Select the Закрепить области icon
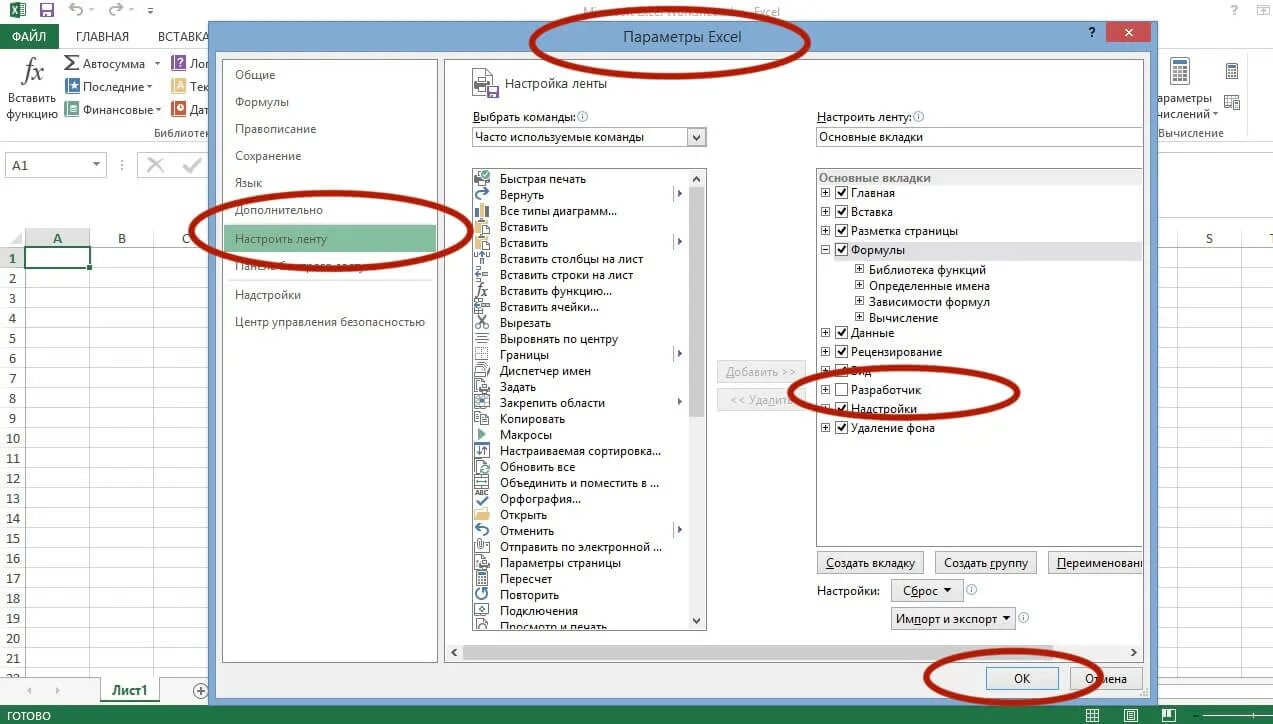 click(482, 403)
